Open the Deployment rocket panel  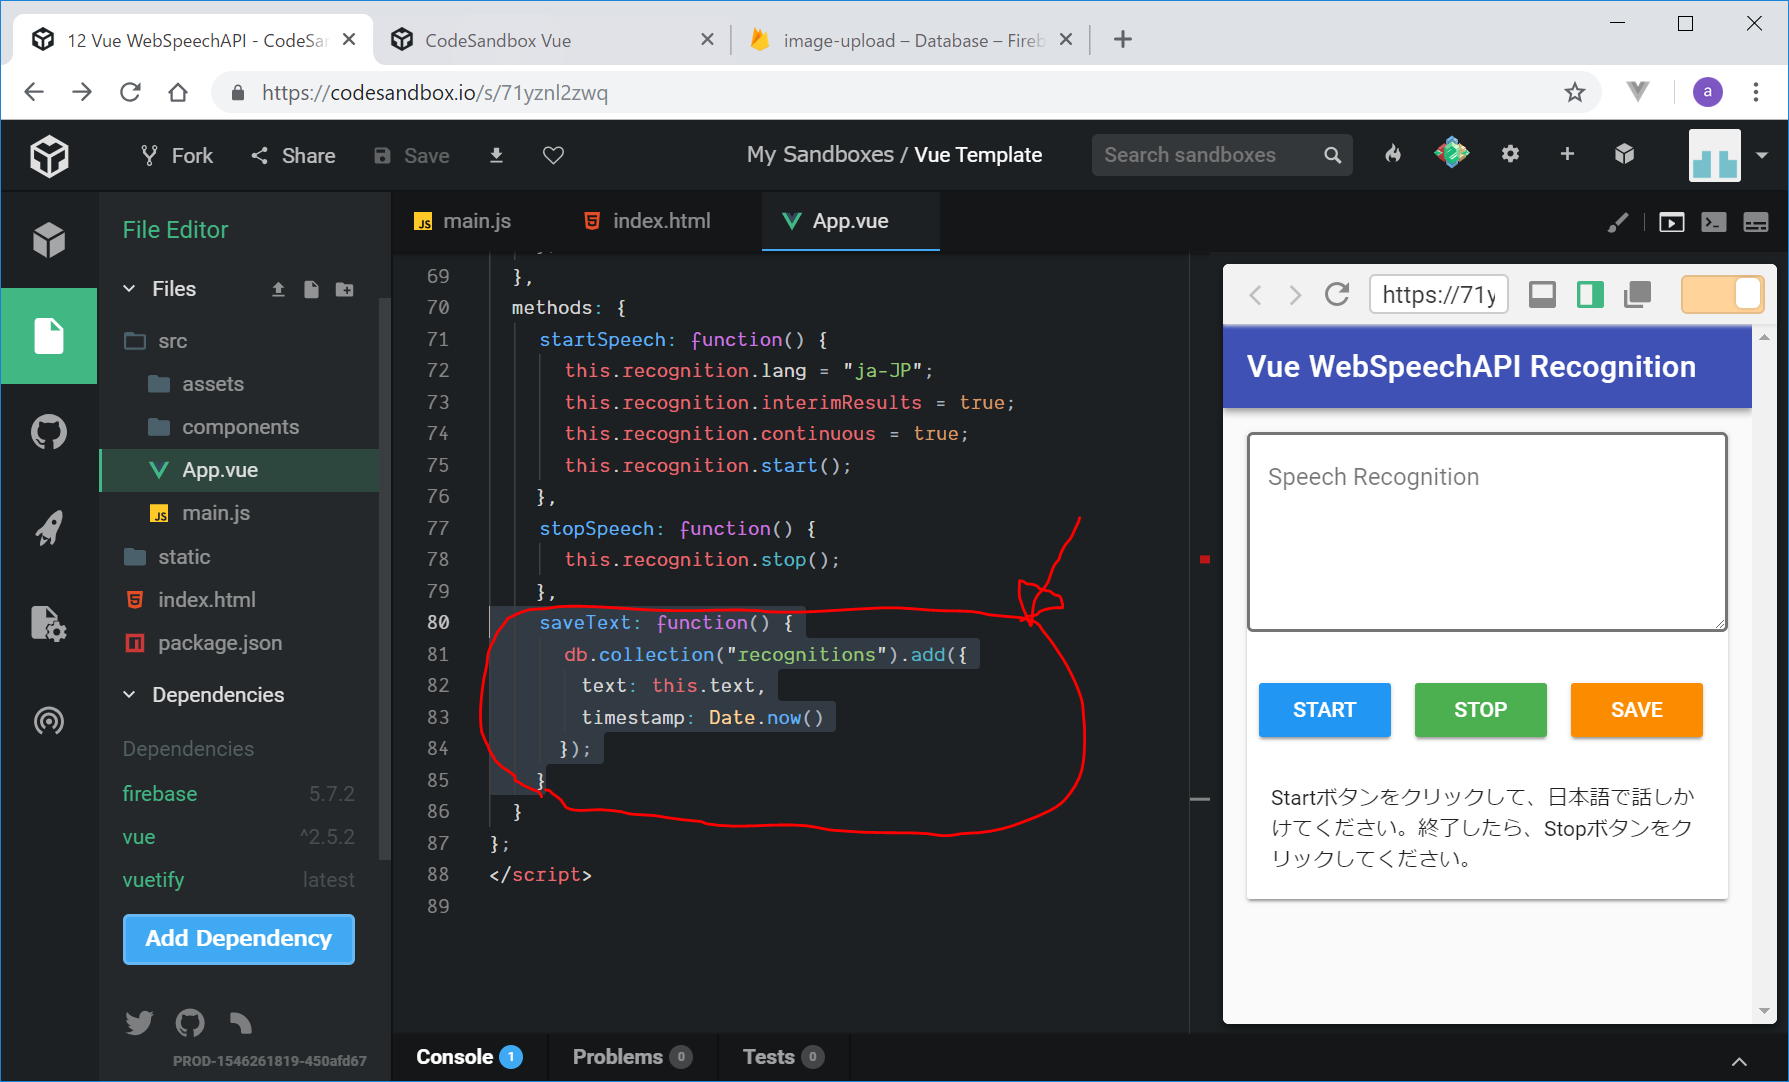(x=49, y=528)
